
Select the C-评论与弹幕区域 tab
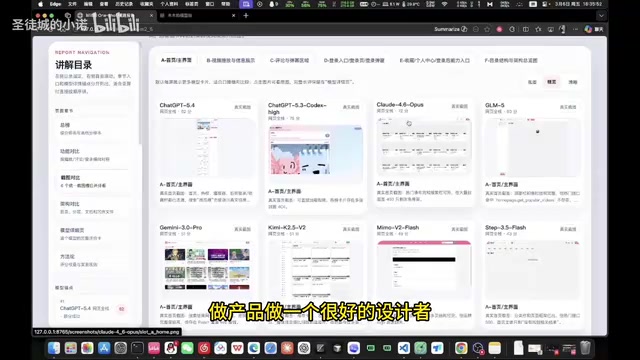(289, 60)
